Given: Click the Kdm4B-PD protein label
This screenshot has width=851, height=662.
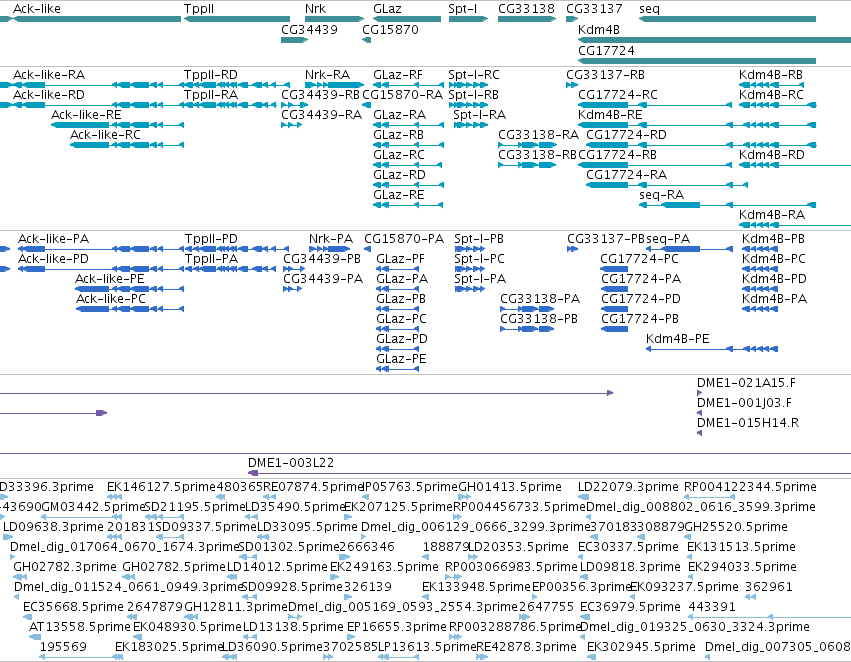Looking at the screenshot, I should [x=774, y=279].
